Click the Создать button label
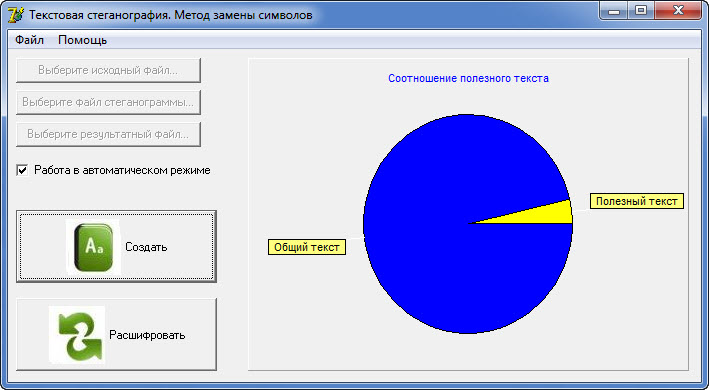Image resolution: width=709 pixels, height=390 pixels. click(x=146, y=247)
